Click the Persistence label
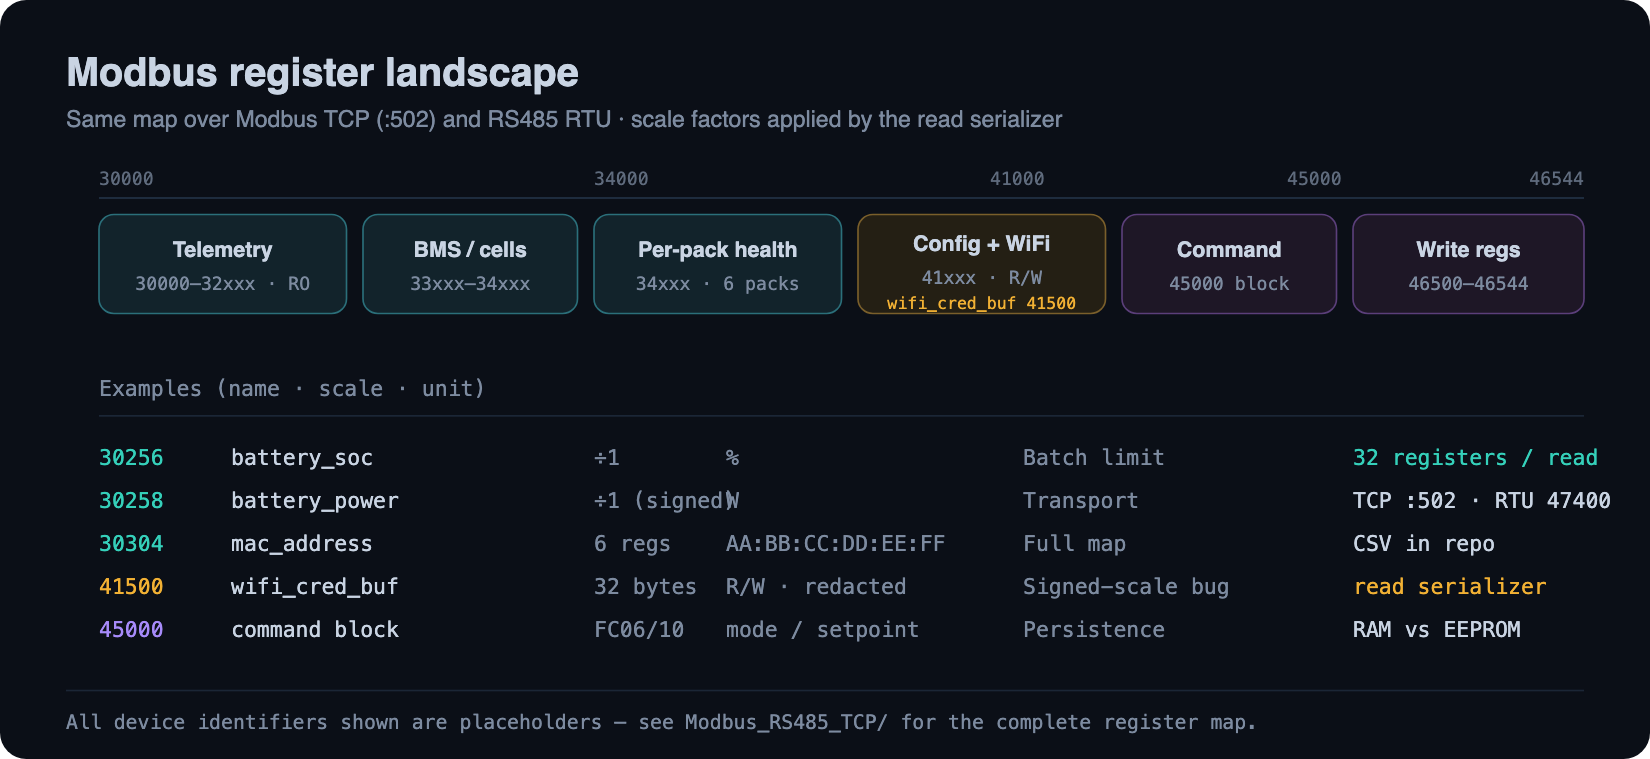 (x=1093, y=630)
